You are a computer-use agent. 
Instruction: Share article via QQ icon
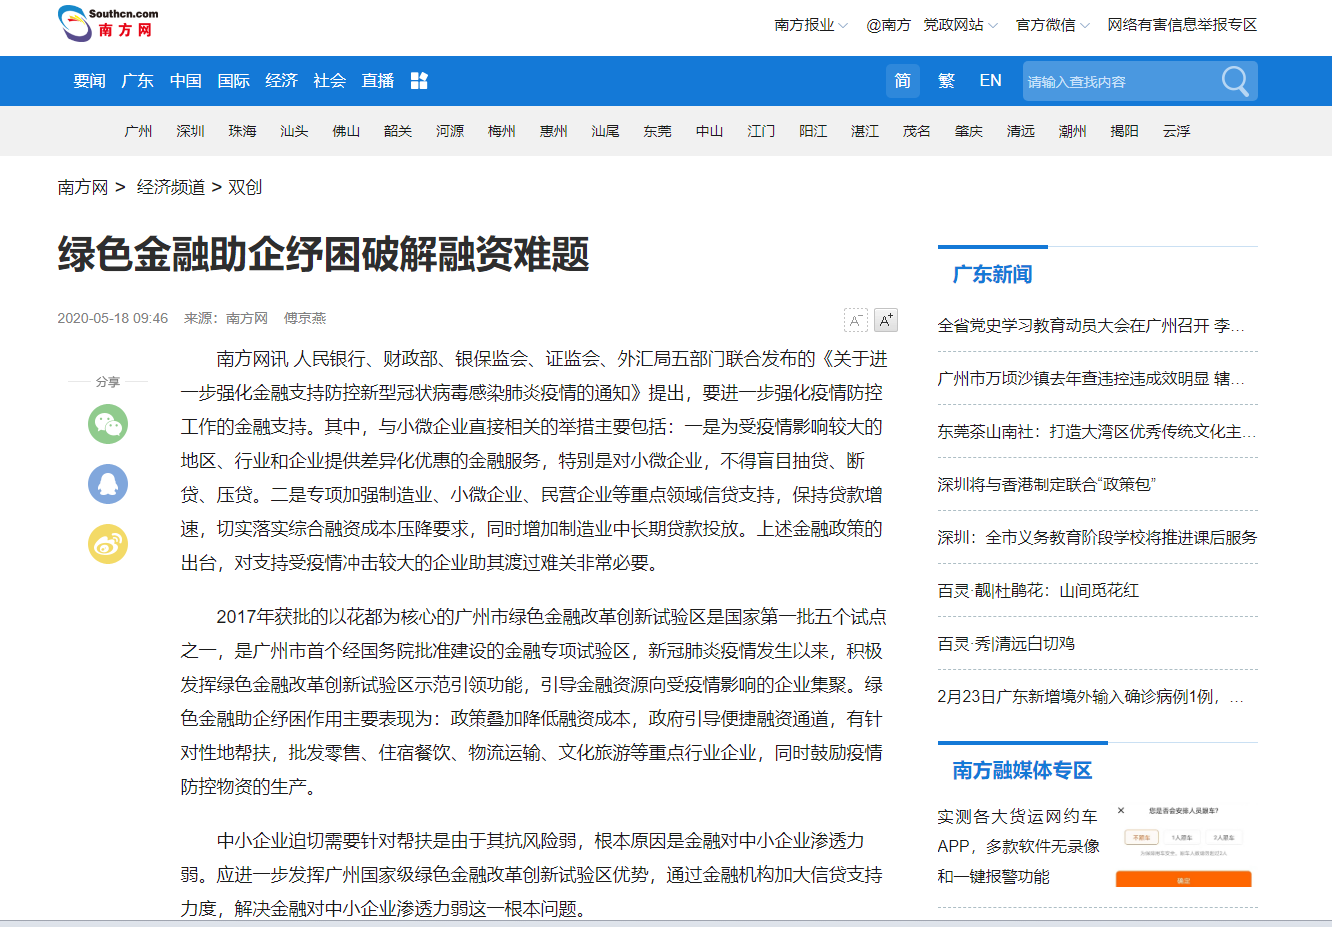[108, 484]
